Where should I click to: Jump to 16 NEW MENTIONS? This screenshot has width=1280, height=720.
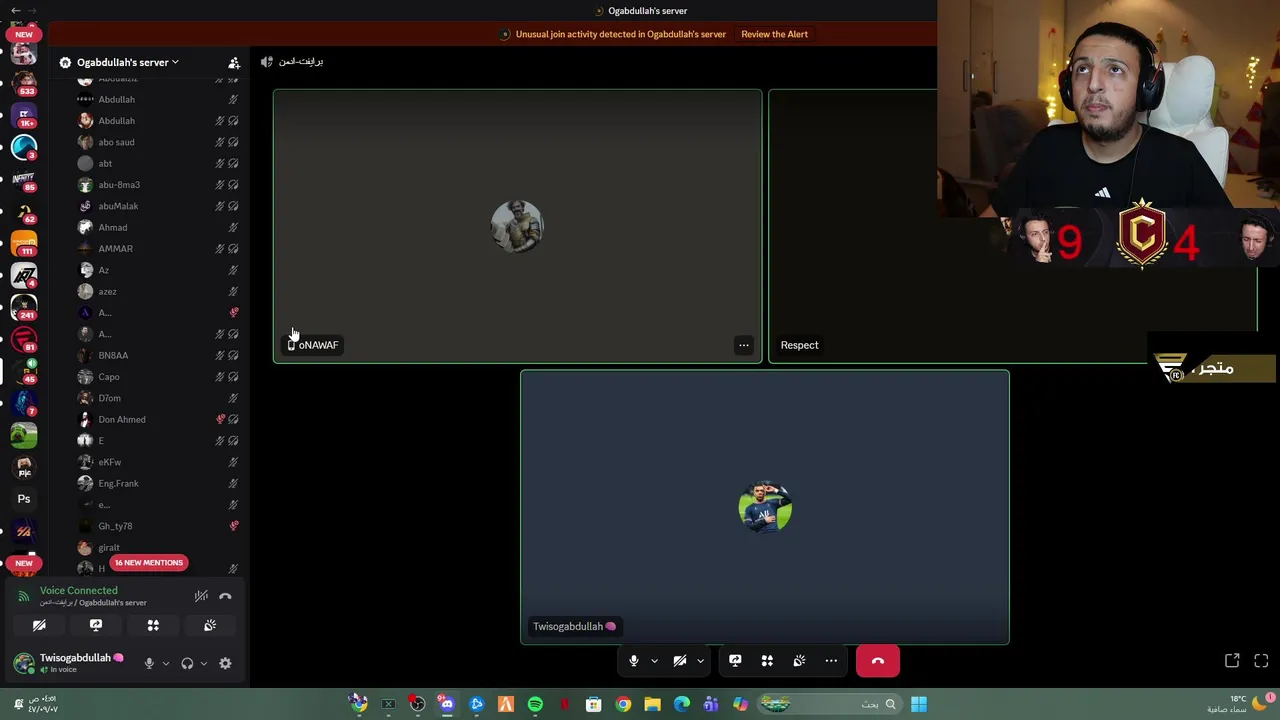pos(148,563)
